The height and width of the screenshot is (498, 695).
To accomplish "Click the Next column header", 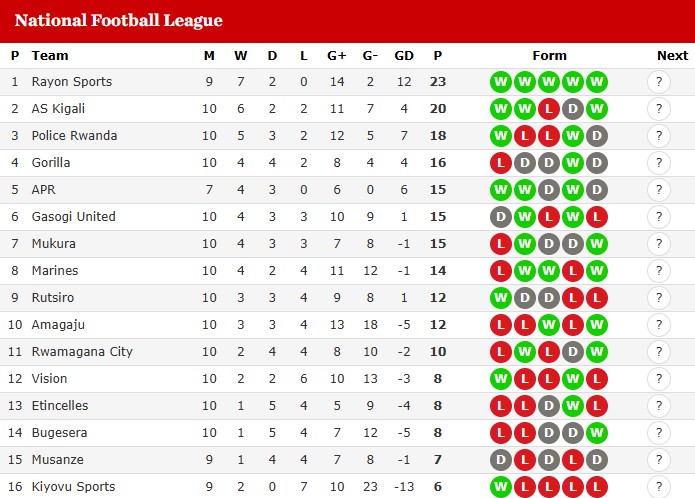I will click(672, 56).
